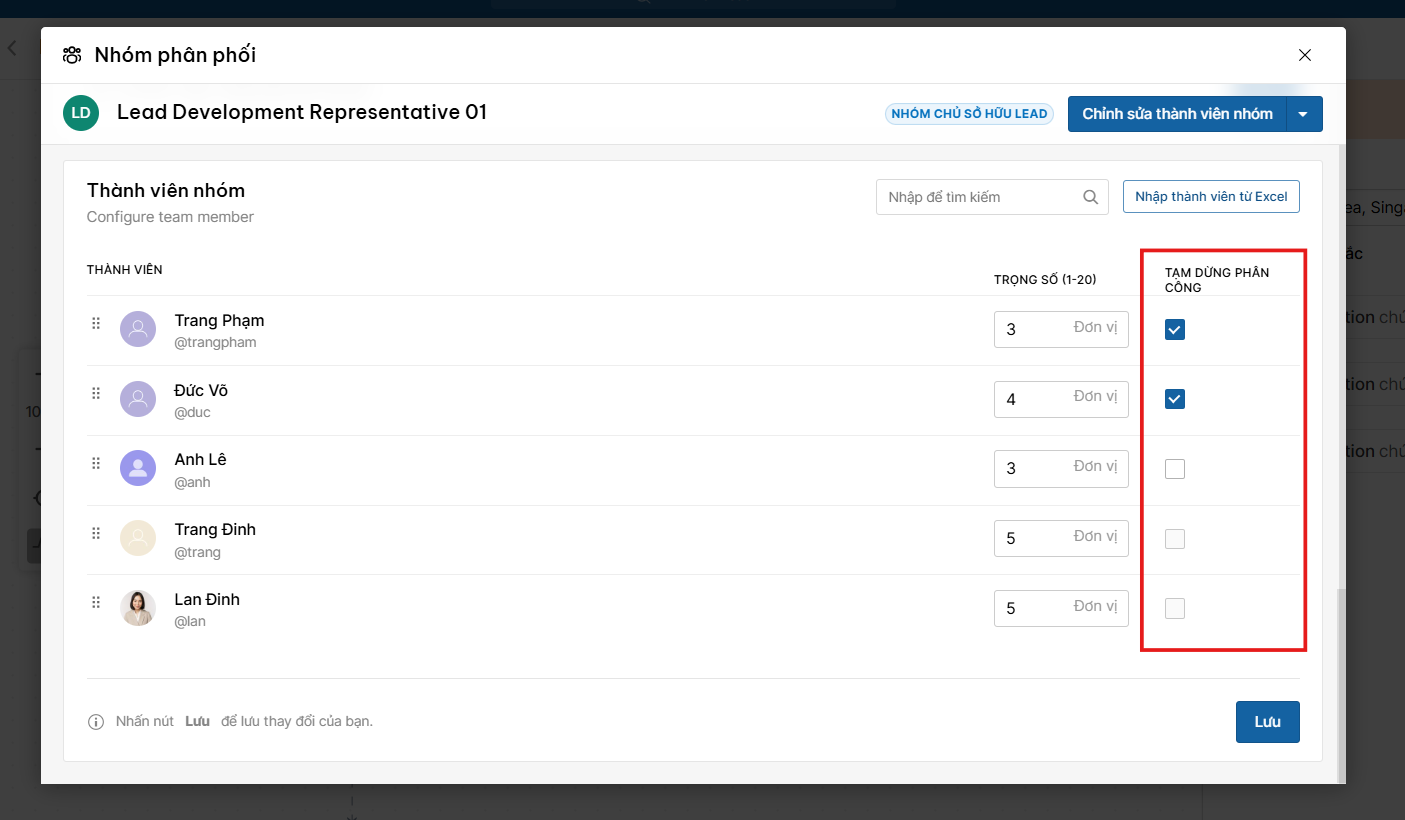Click the green LD group avatar
This screenshot has width=1405, height=820.
click(81, 113)
